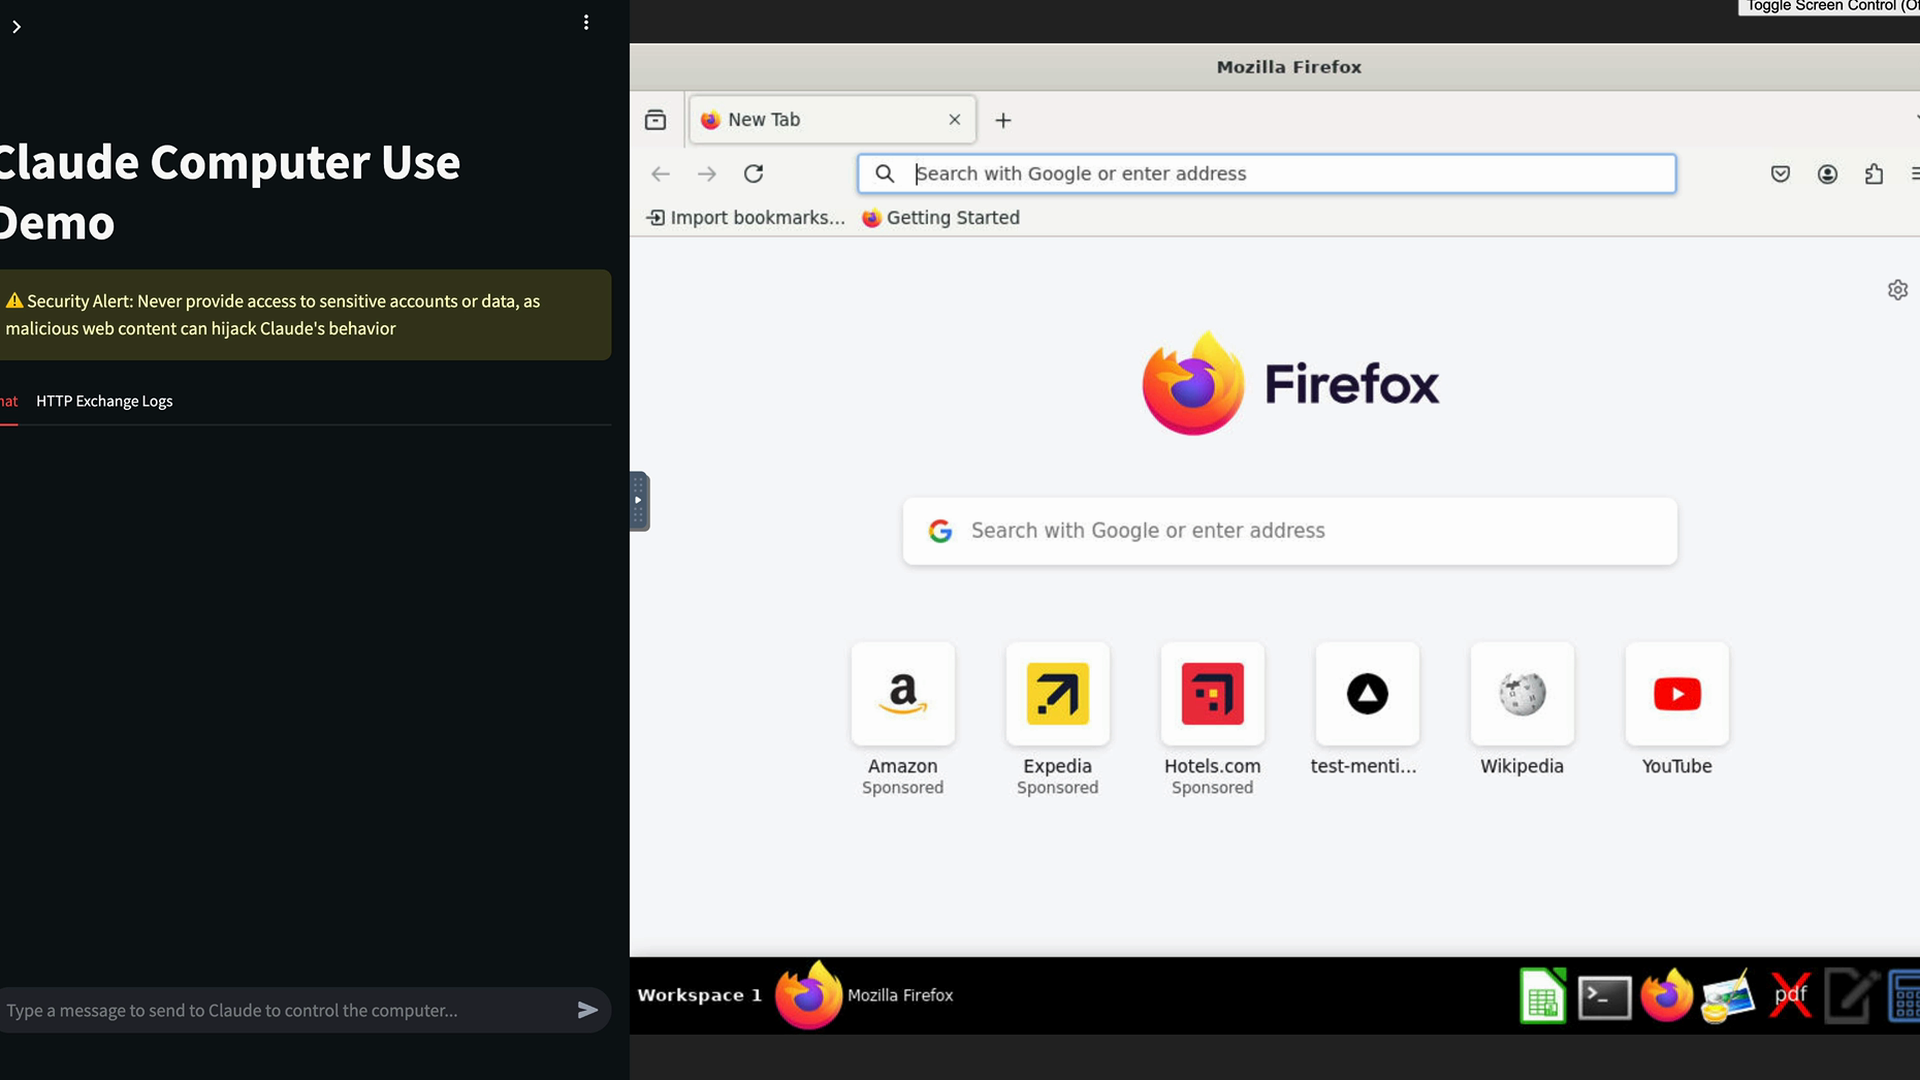Open Firefox extensions puzzle icon
The image size is (1920, 1080).
click(1874, 174)
